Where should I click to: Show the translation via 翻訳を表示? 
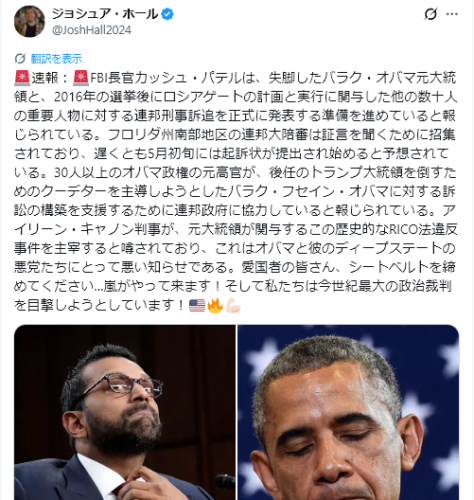(x=56, y=59)
